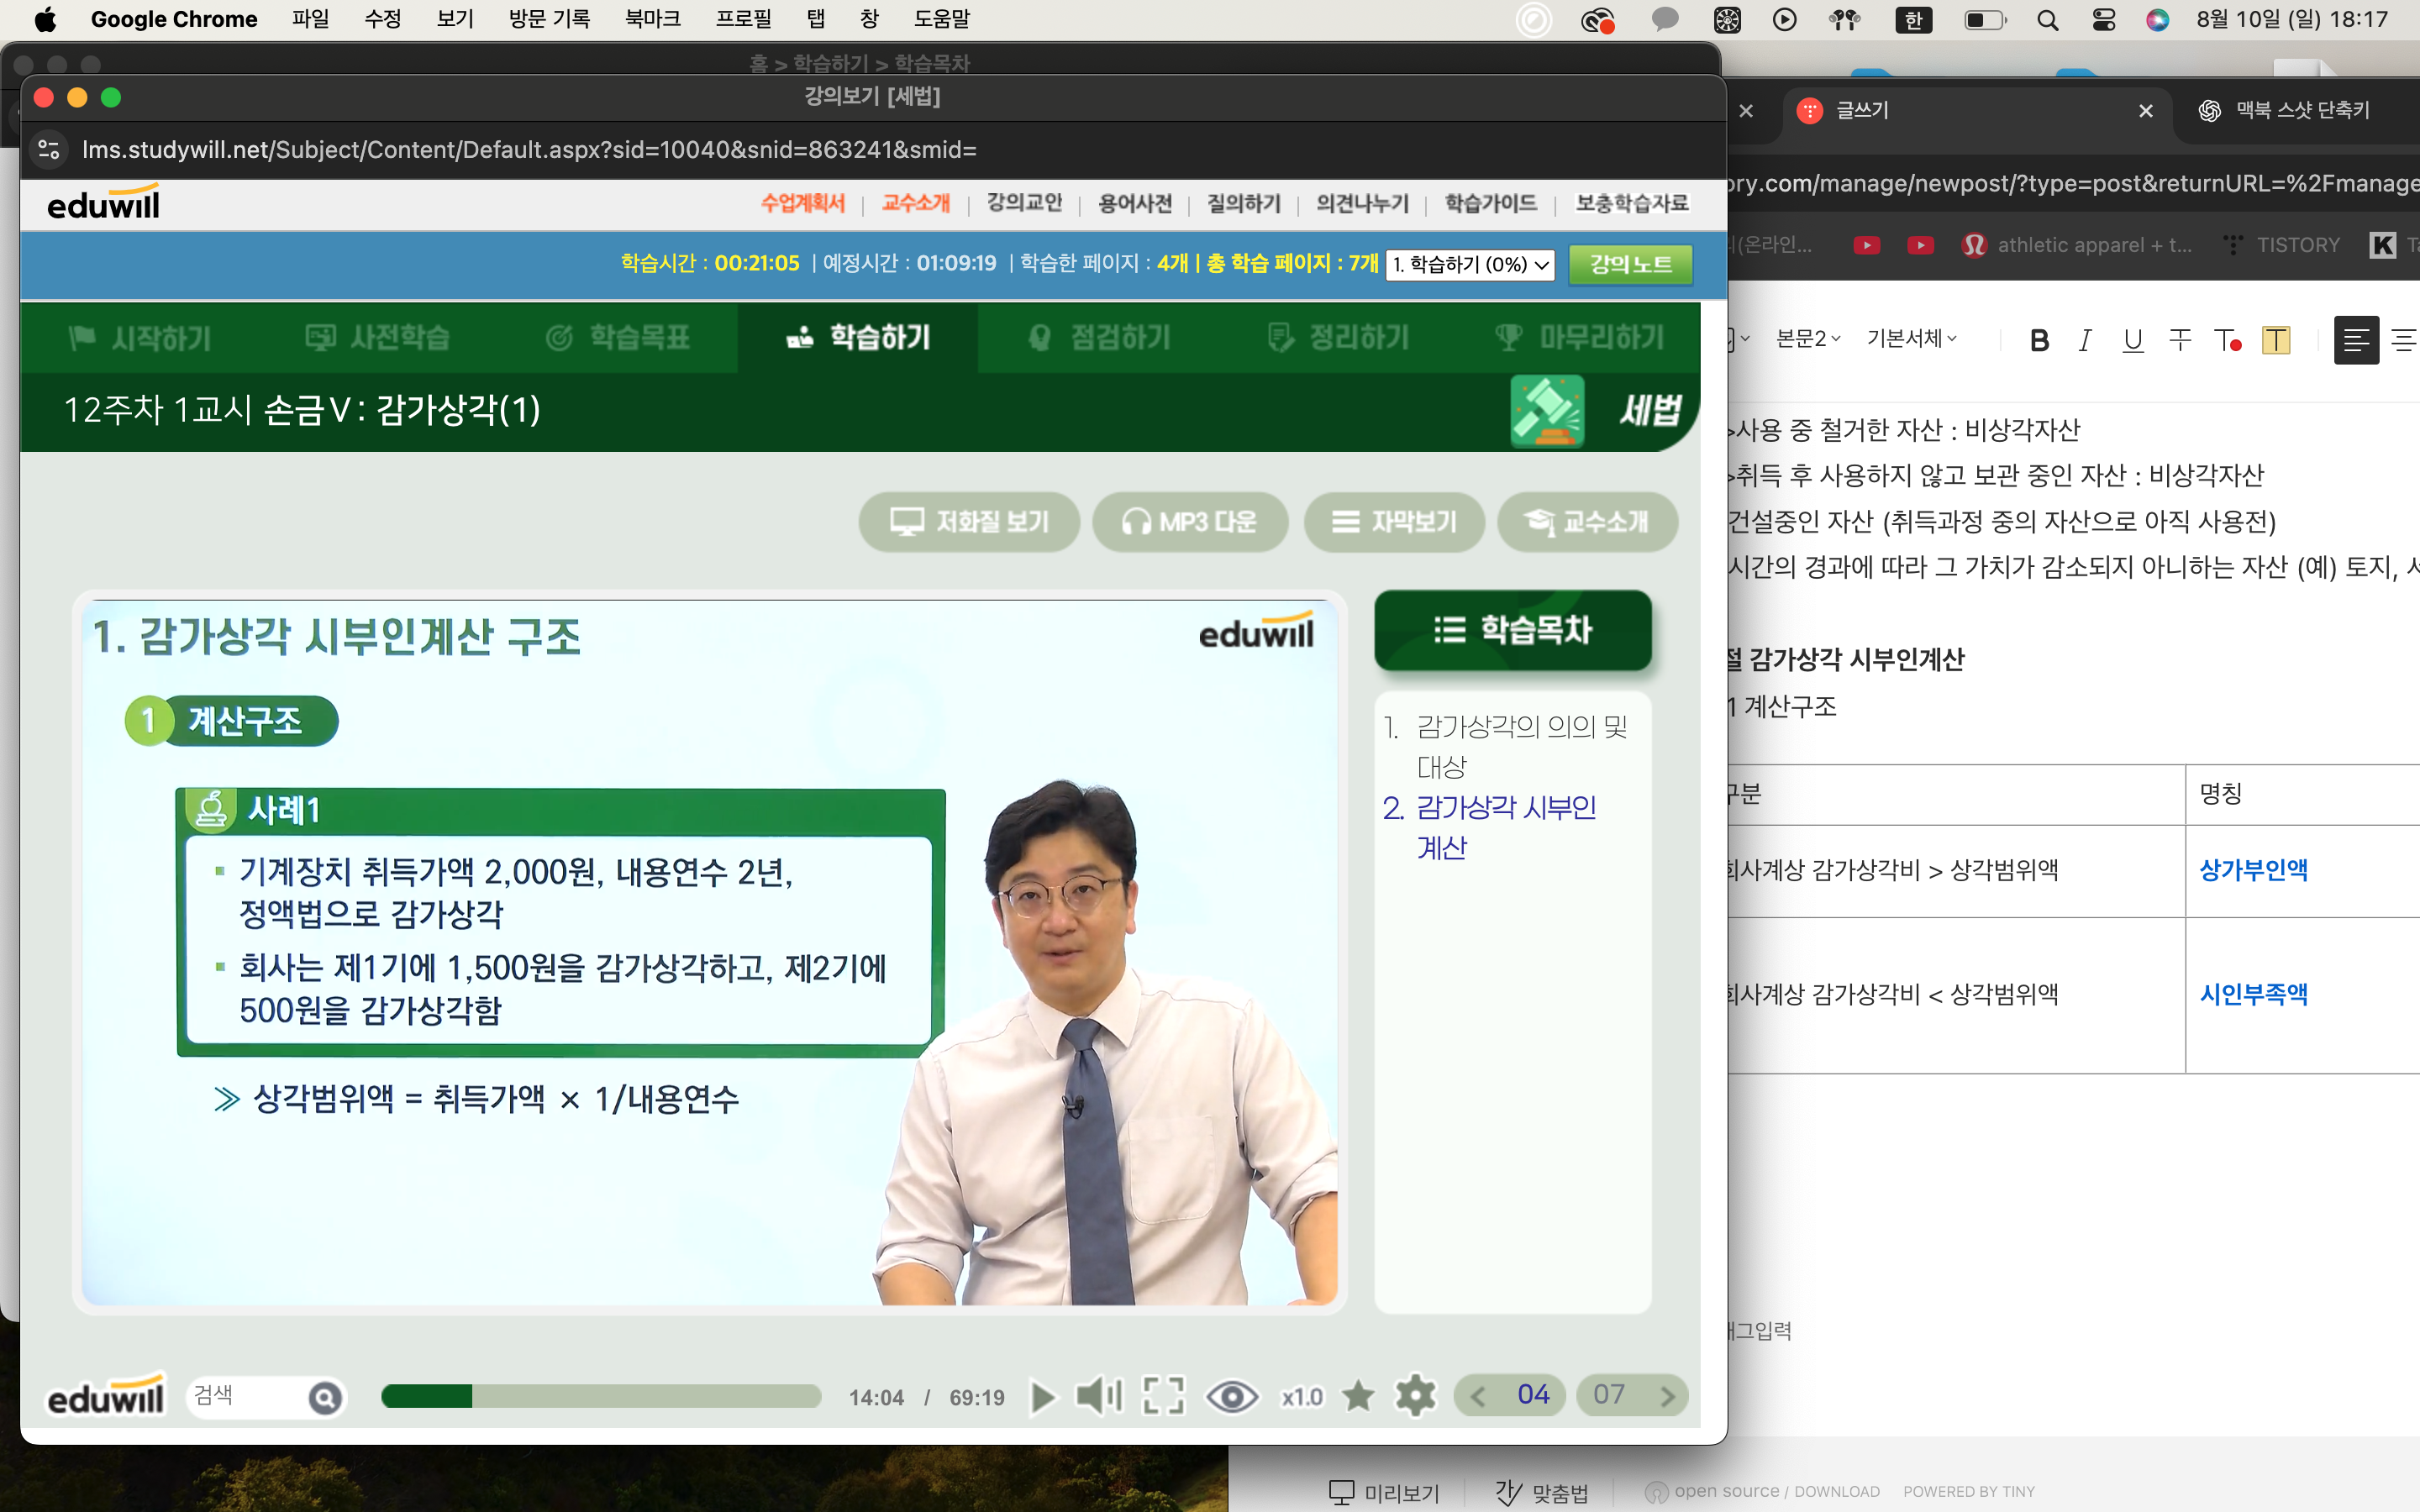Seek on the video progress bar
Screen dimensions: 2420x1512
pos(600,1396)
